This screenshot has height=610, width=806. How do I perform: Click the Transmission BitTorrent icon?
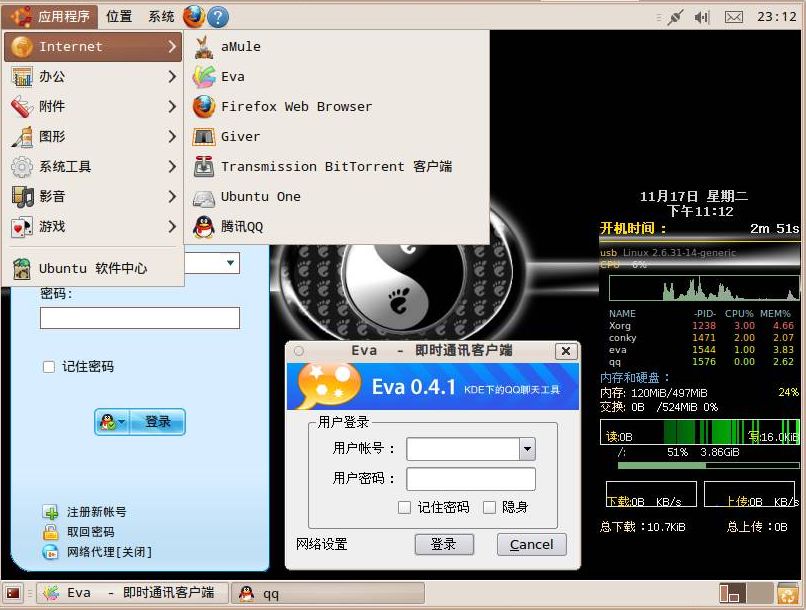pos(204,167)
